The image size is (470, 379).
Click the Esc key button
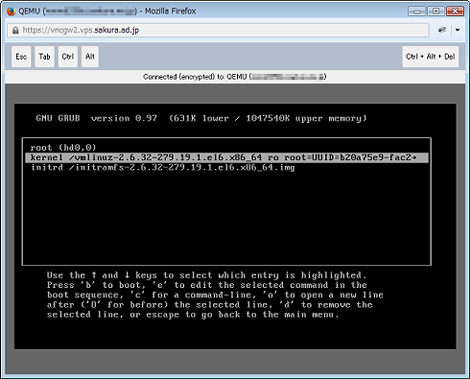(21, 57)
